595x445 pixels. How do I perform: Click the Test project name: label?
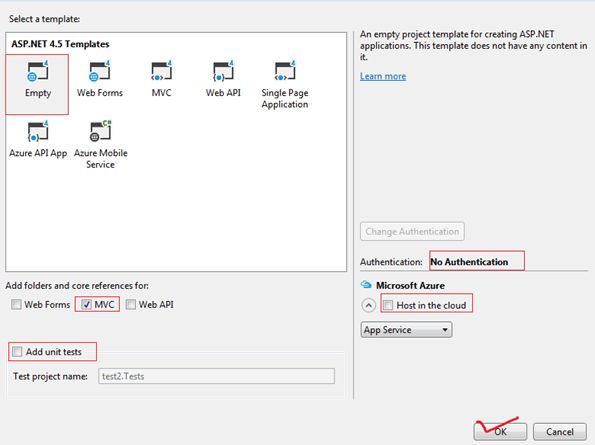50,376
